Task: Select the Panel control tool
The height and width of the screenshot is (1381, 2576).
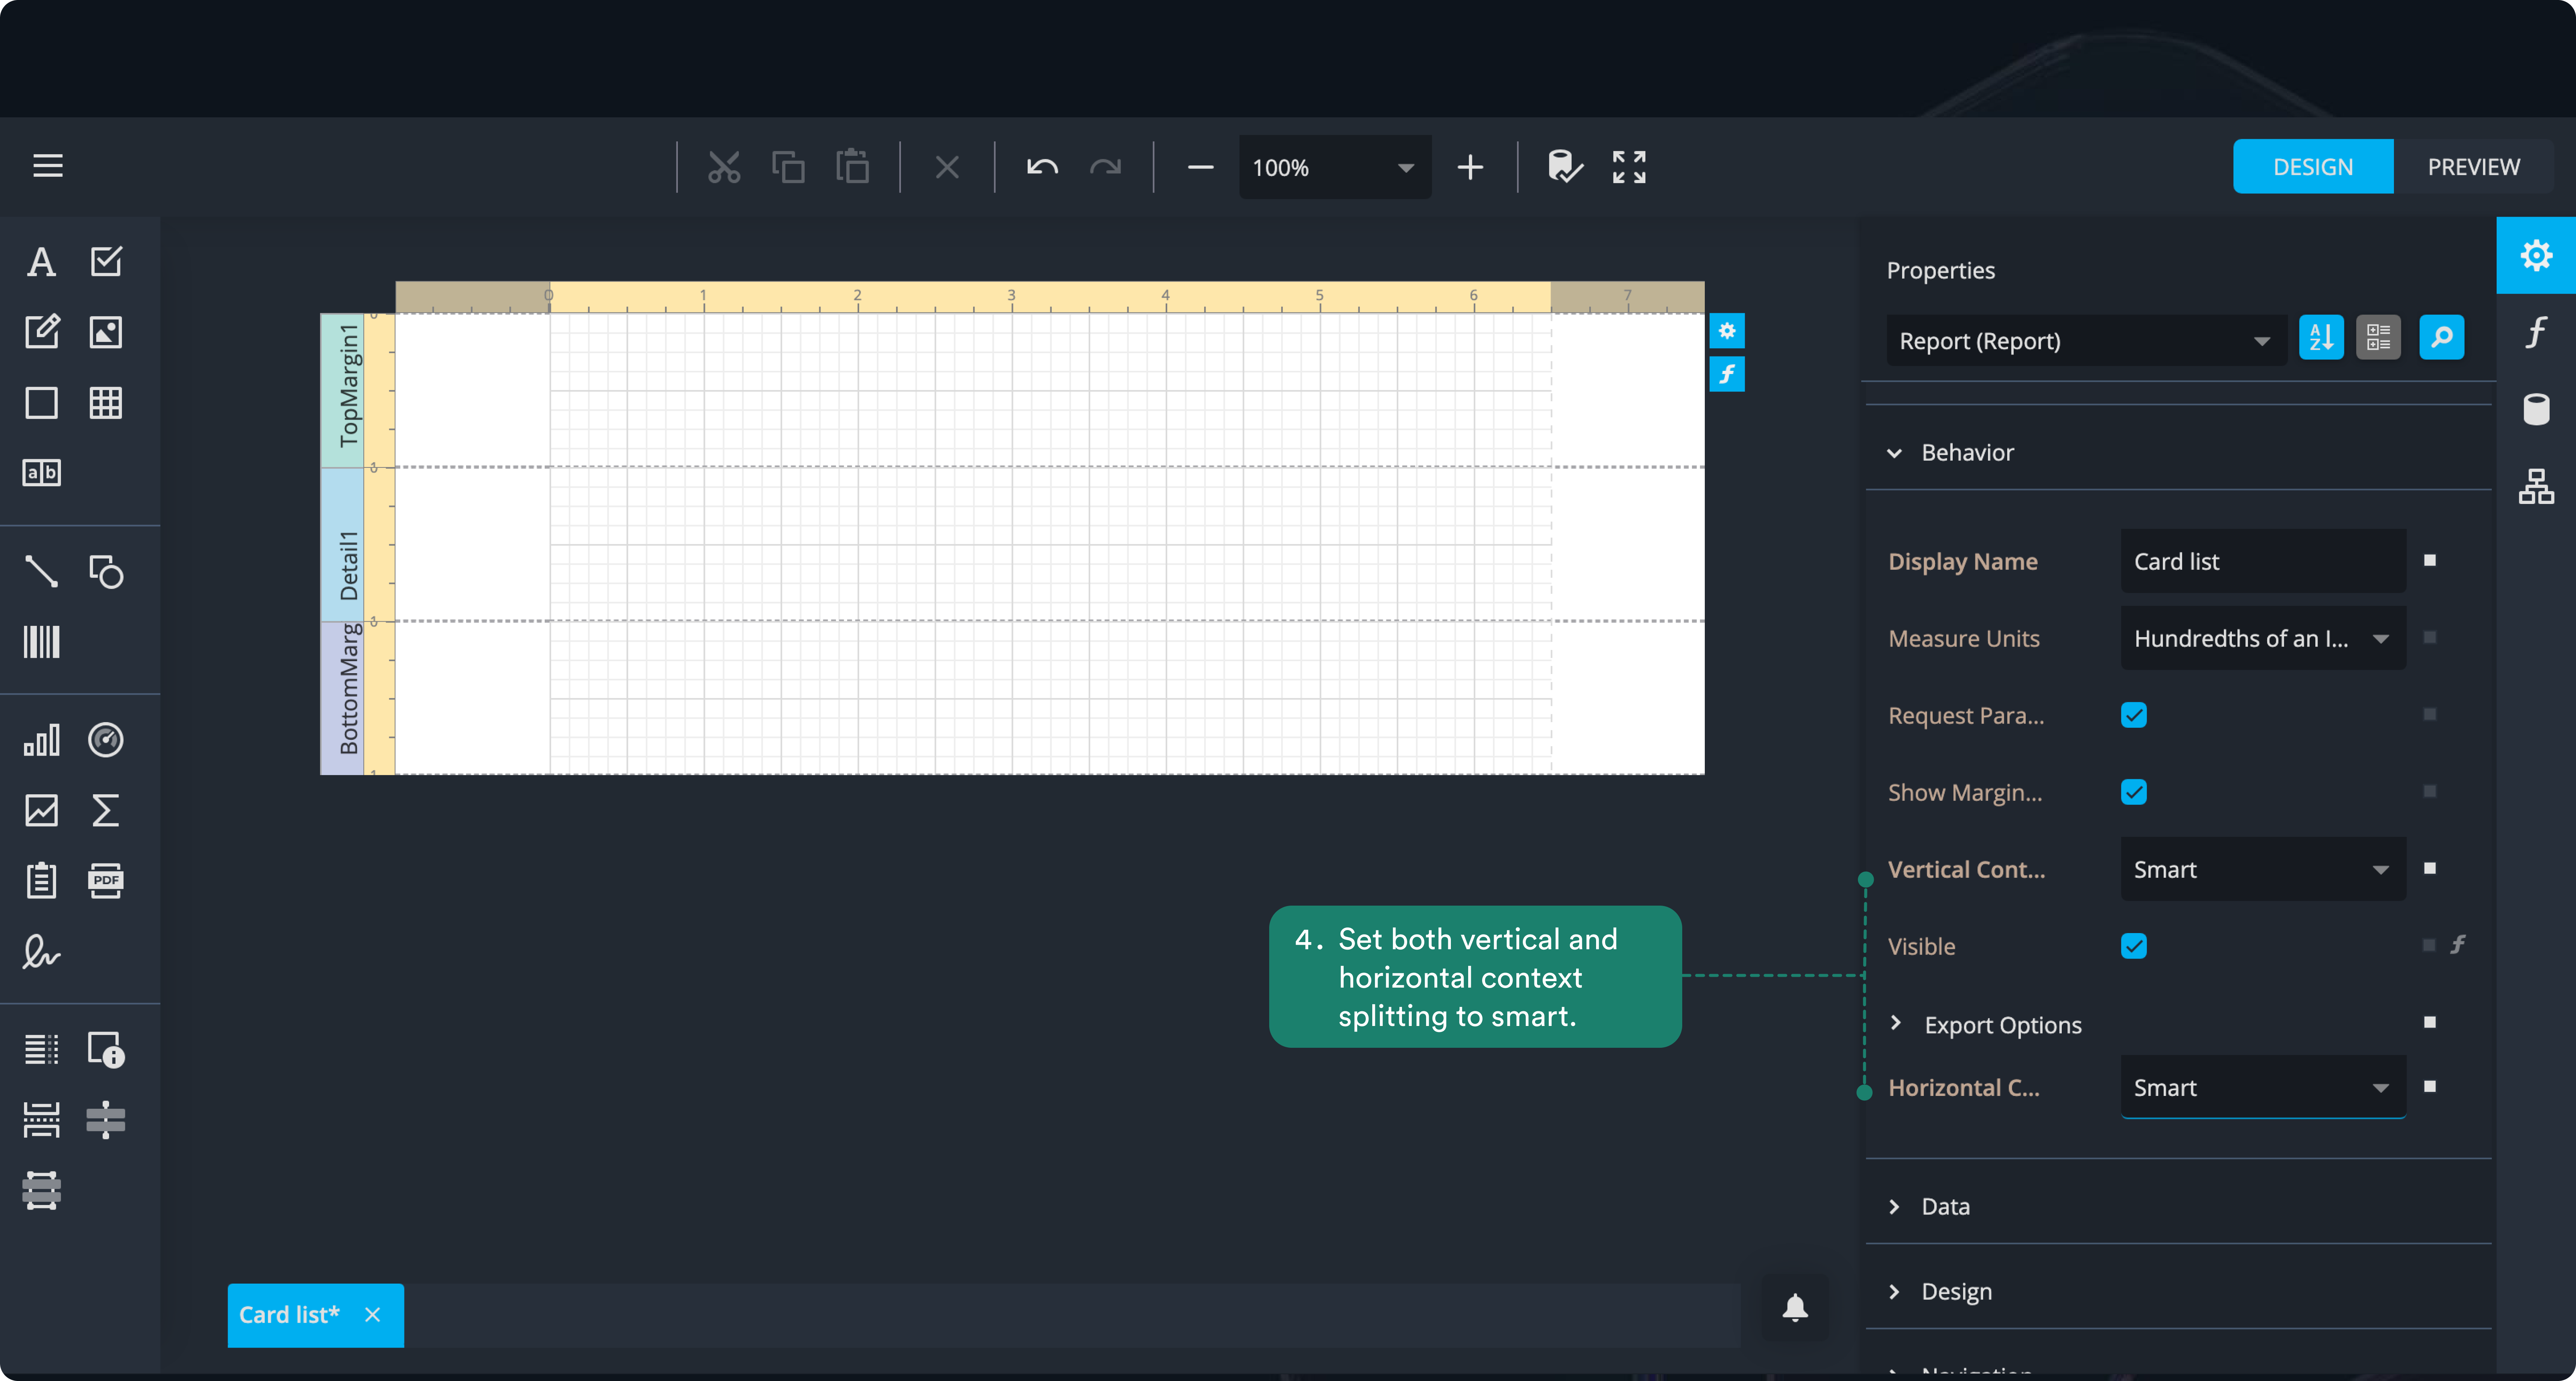Action: 41,403
